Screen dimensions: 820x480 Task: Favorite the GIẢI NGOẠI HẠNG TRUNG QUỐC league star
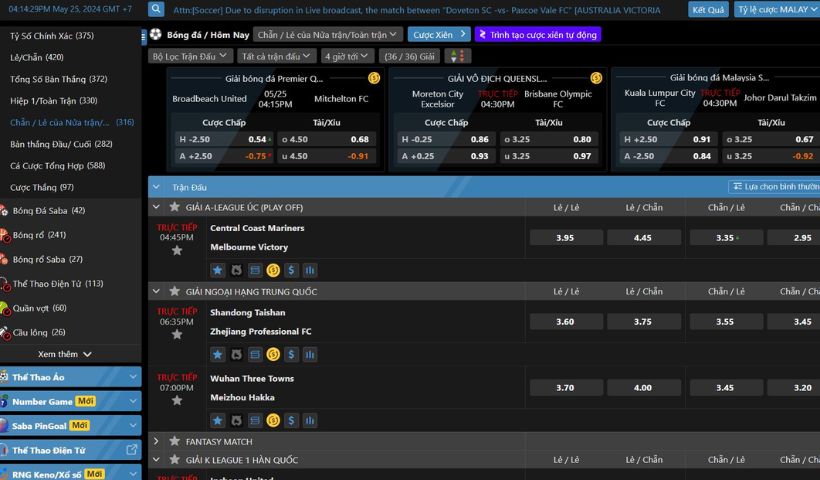175,291
